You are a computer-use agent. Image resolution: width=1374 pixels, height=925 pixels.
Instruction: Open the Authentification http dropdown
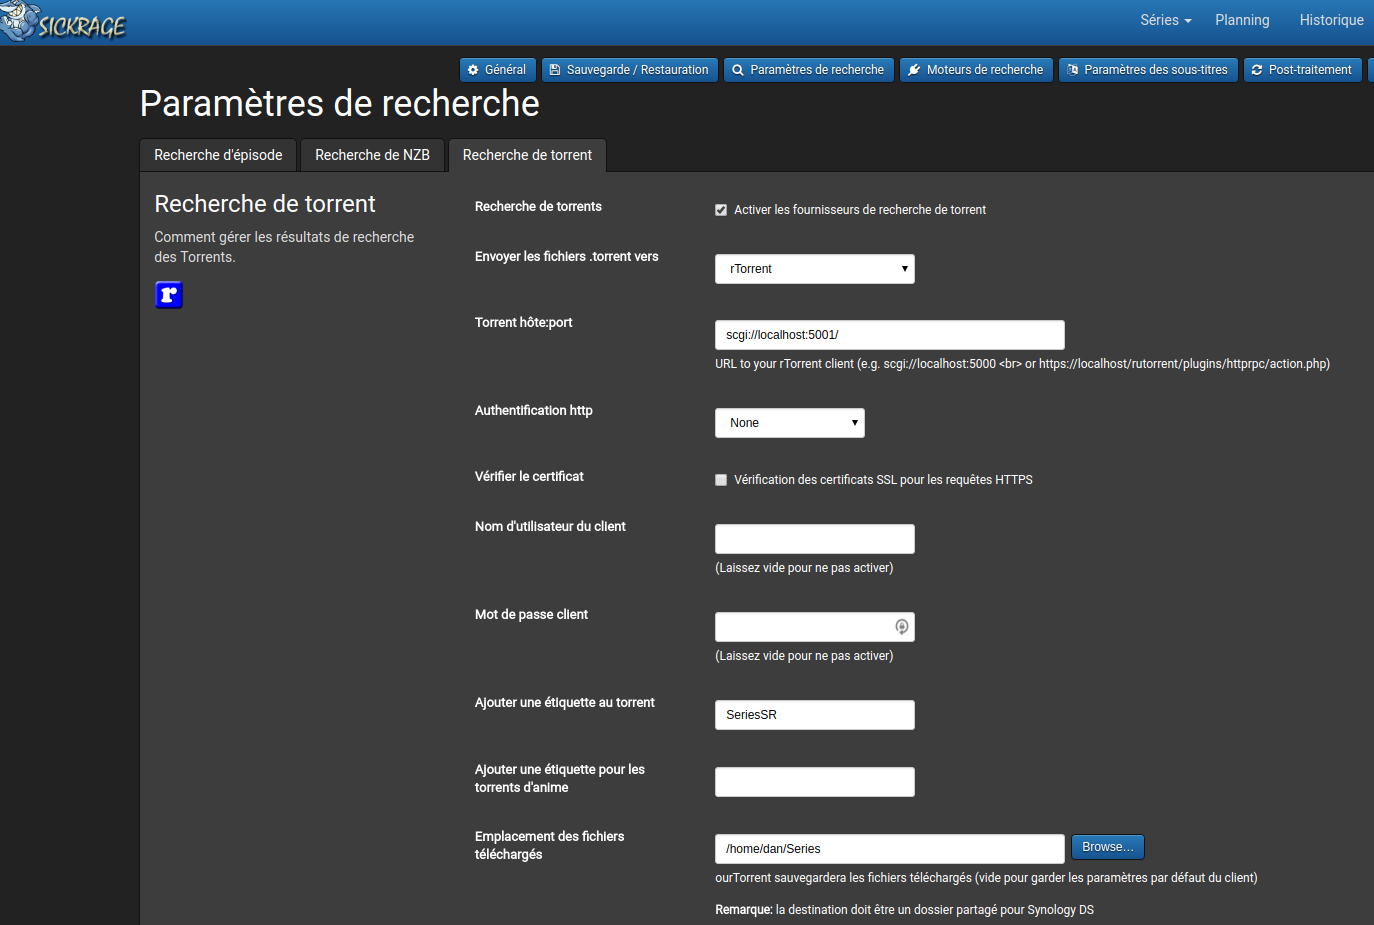(x=790, y=423)
